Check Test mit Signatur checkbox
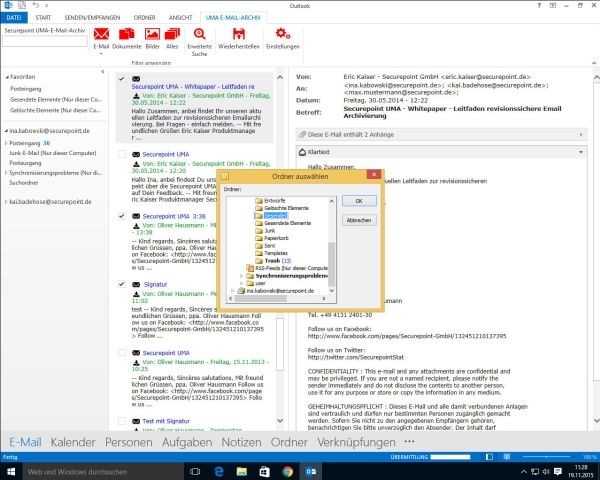Image resolution: width=600 pixels, height=480 pixels. (122, 421)
